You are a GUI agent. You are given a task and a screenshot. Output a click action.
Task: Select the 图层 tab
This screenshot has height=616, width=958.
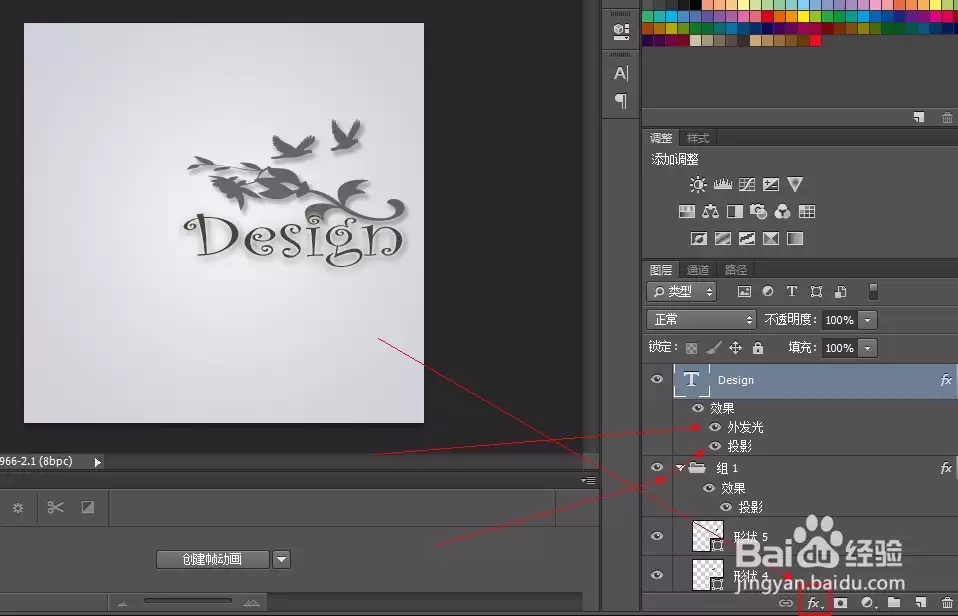click(660, 270)
